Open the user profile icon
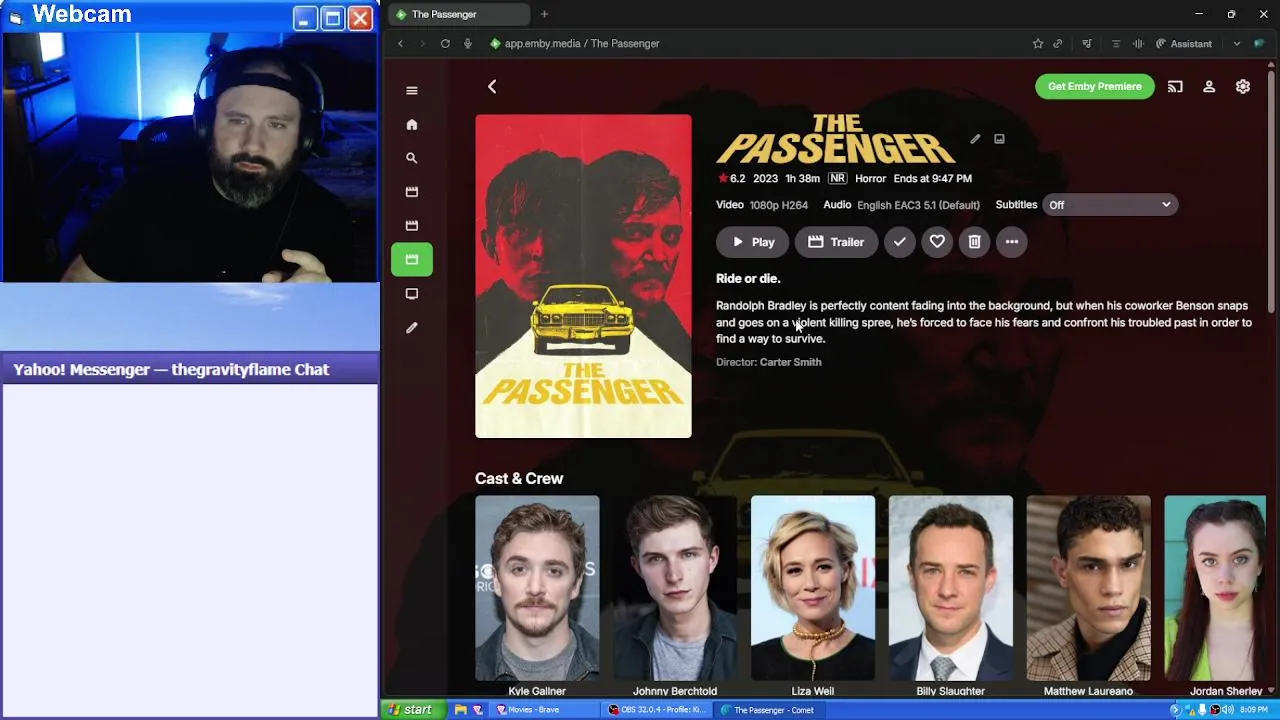The image size is (1280, 720). coord(1209,87)
